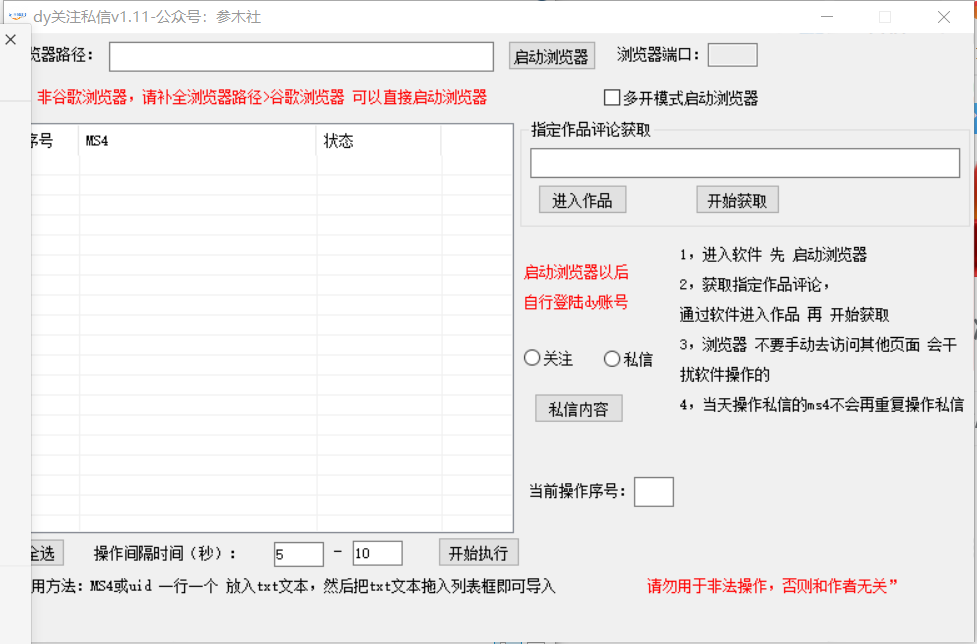
Task: Click the 启动浏览器 button
Action: click(x=551, y=56)
